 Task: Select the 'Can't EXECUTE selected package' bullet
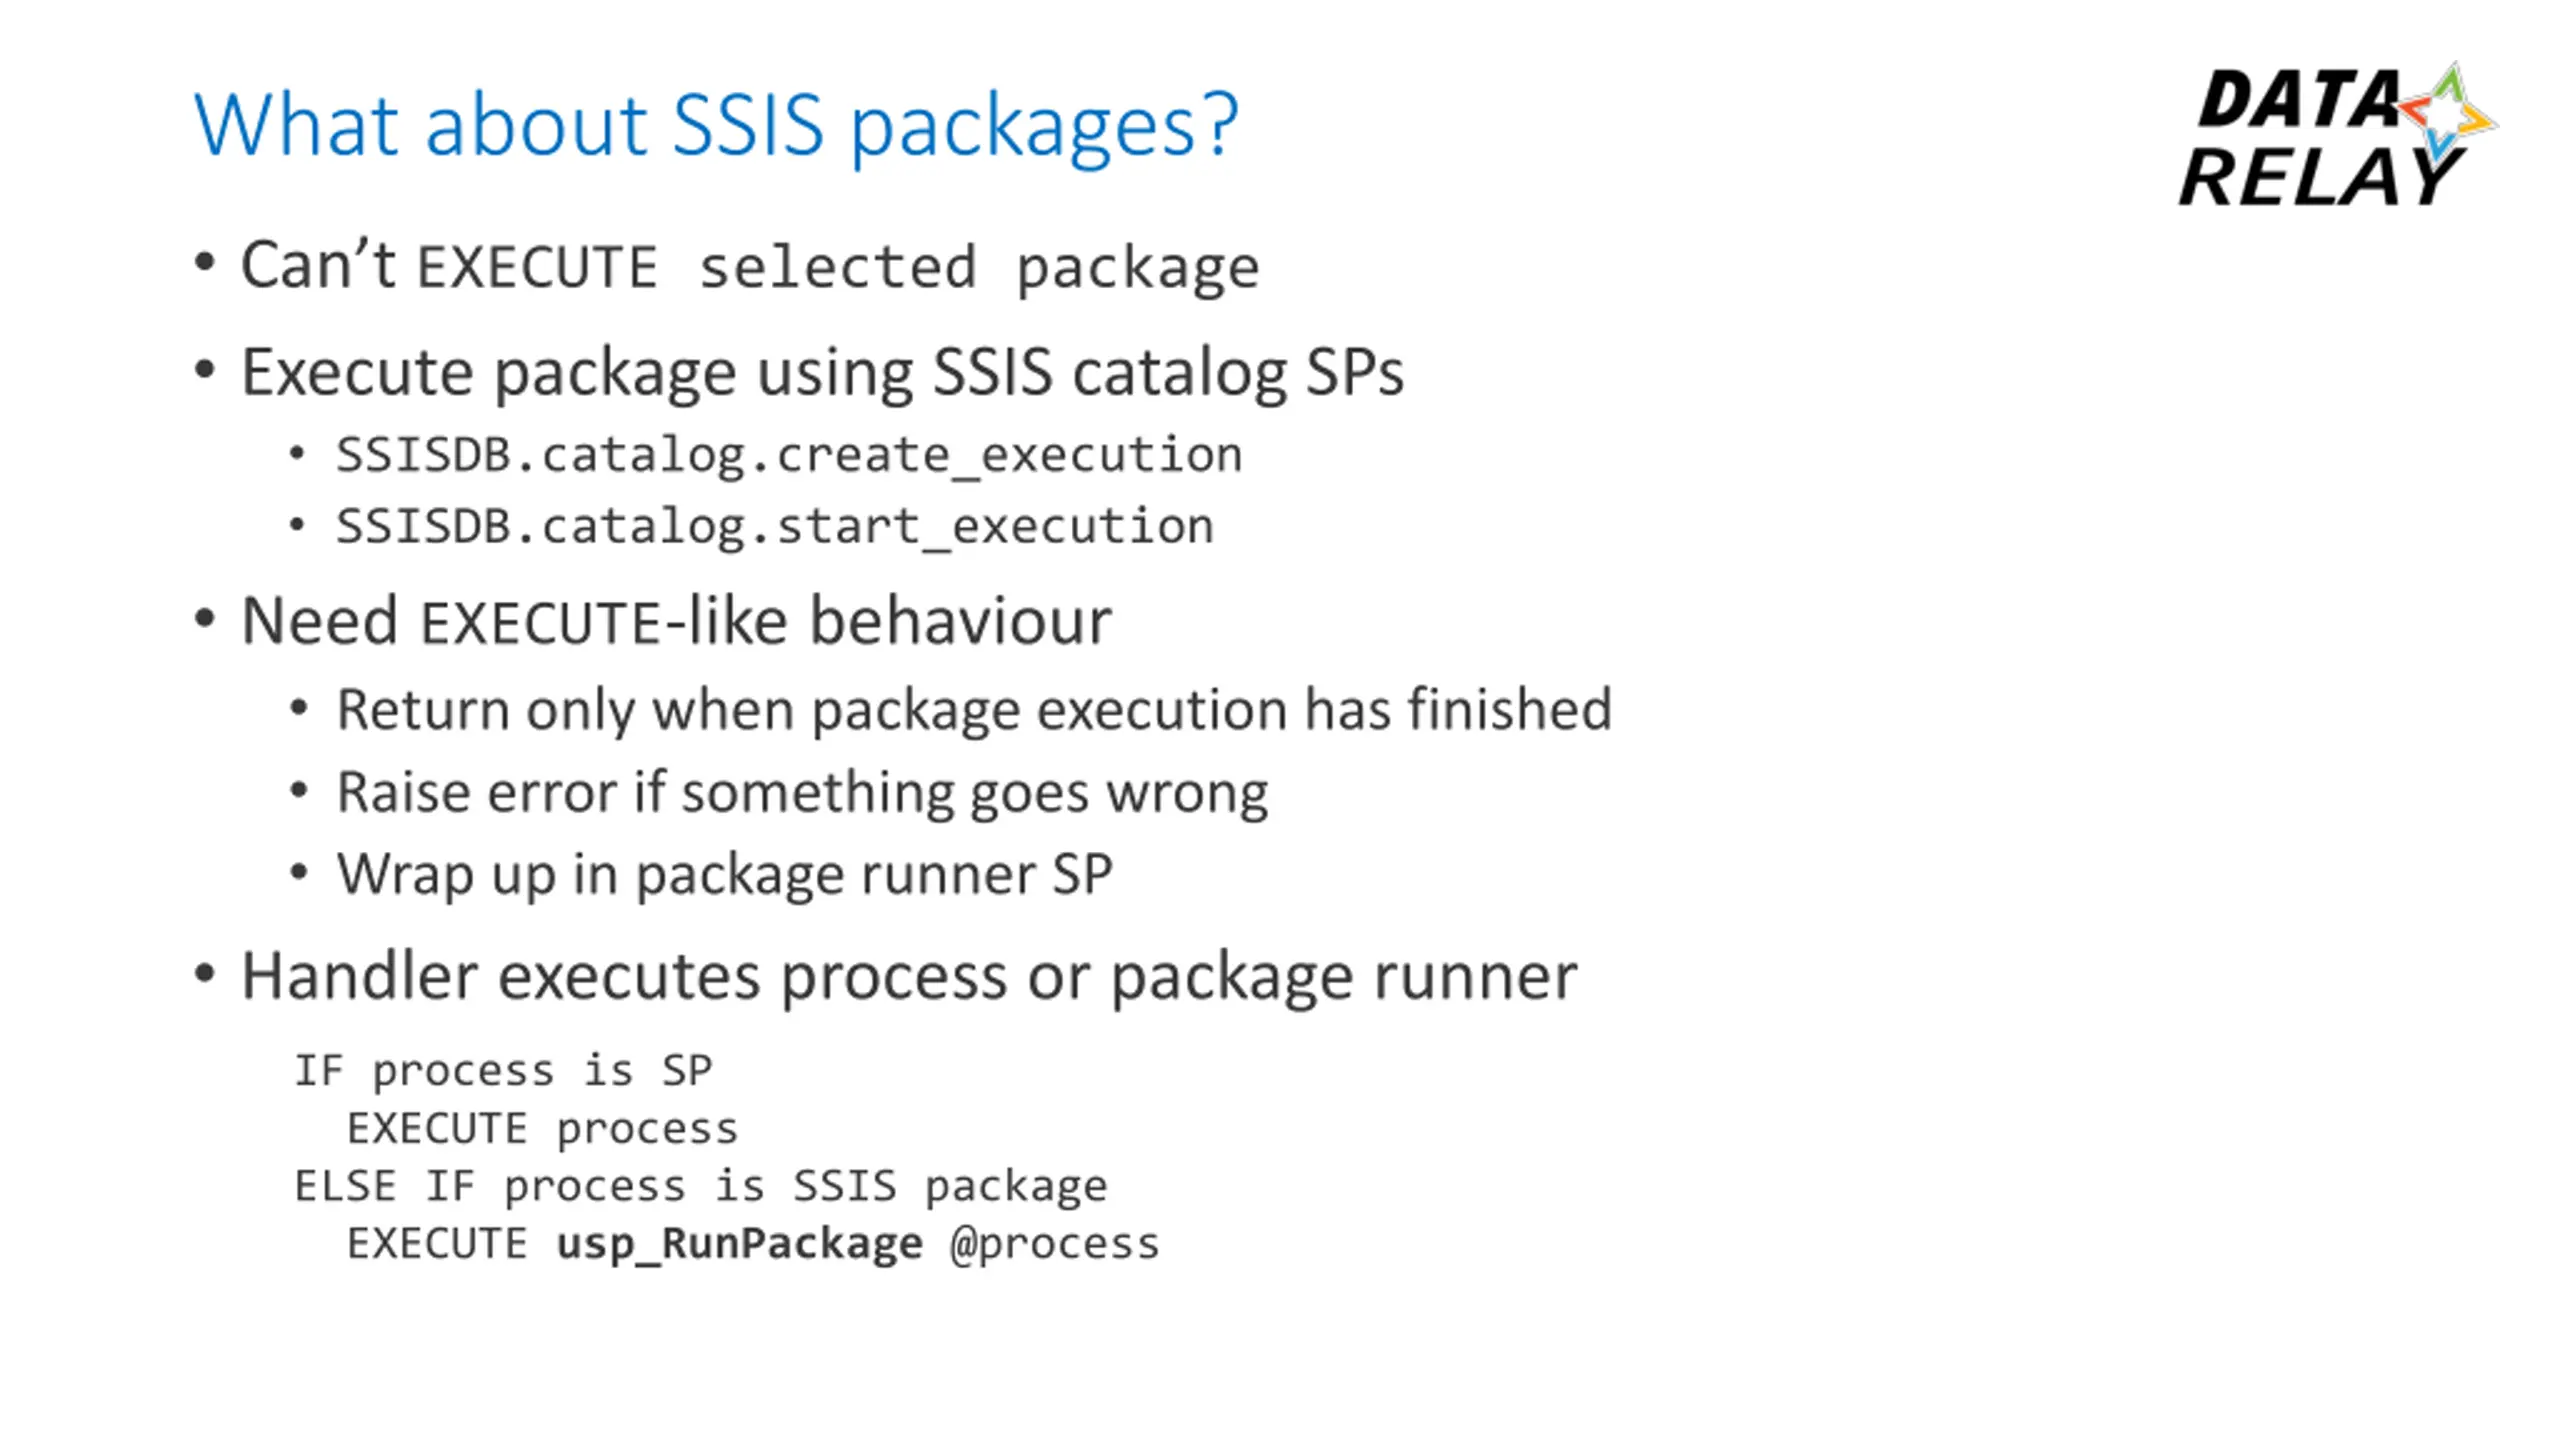pos(750,266)
